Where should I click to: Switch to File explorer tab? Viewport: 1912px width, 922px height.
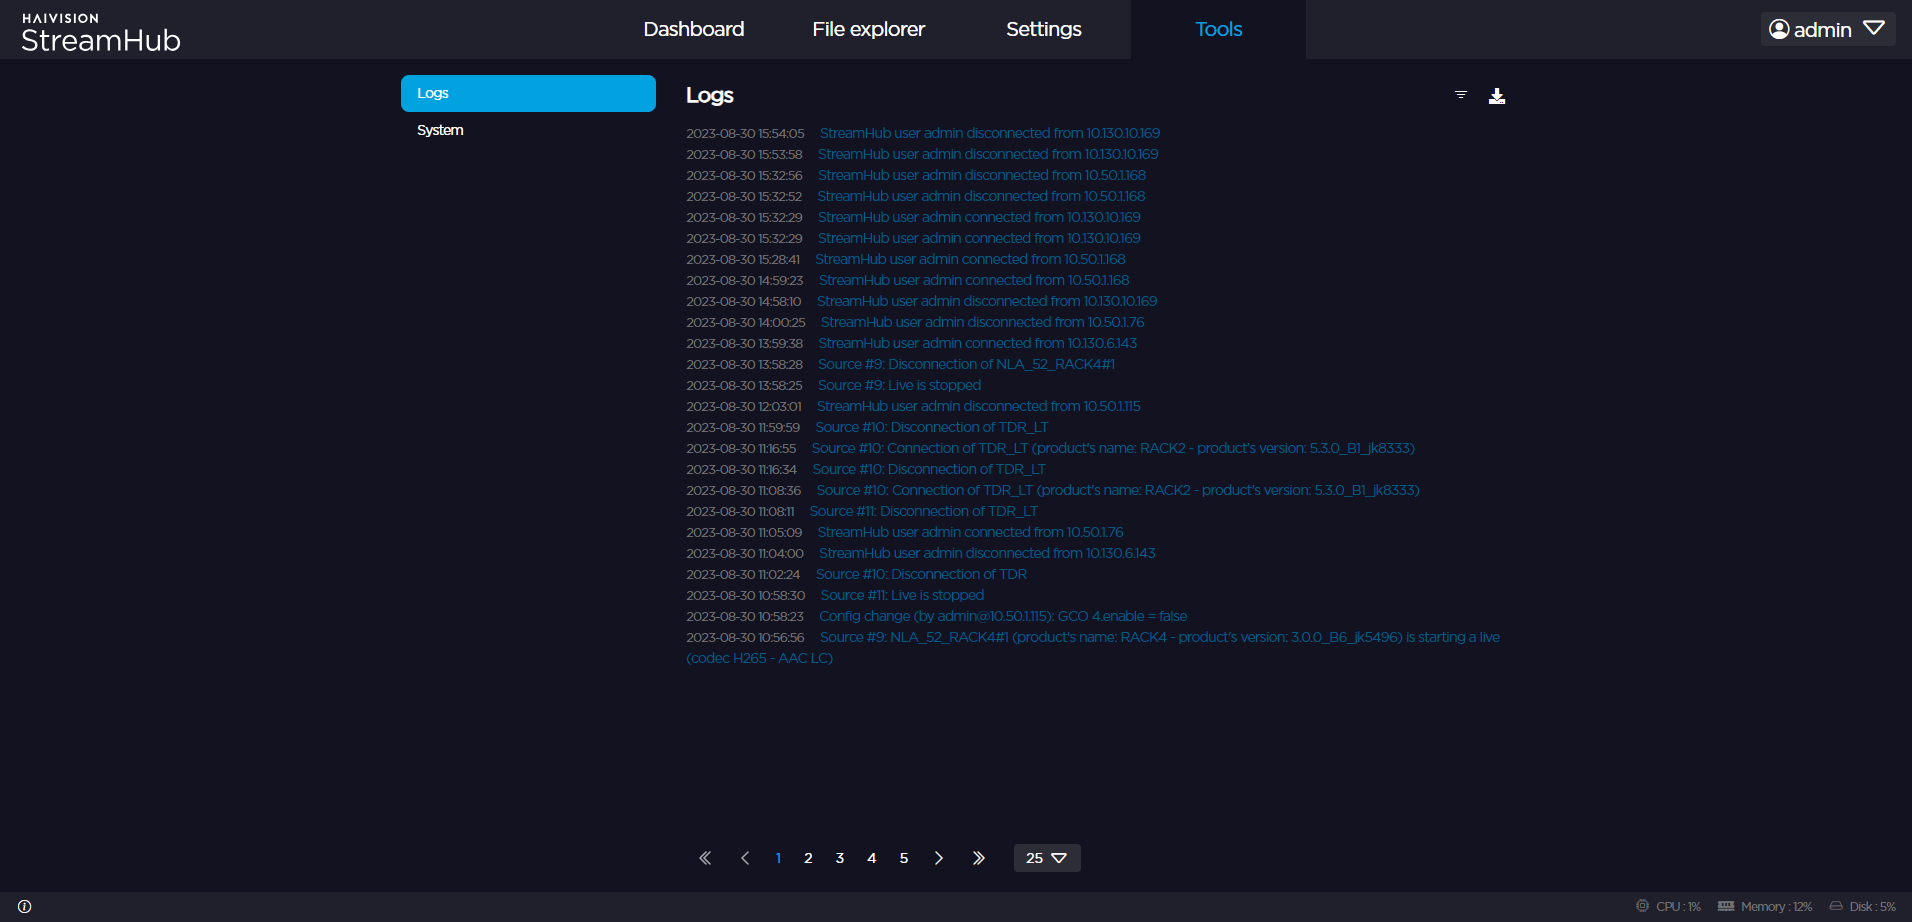(x=868, y=29)
